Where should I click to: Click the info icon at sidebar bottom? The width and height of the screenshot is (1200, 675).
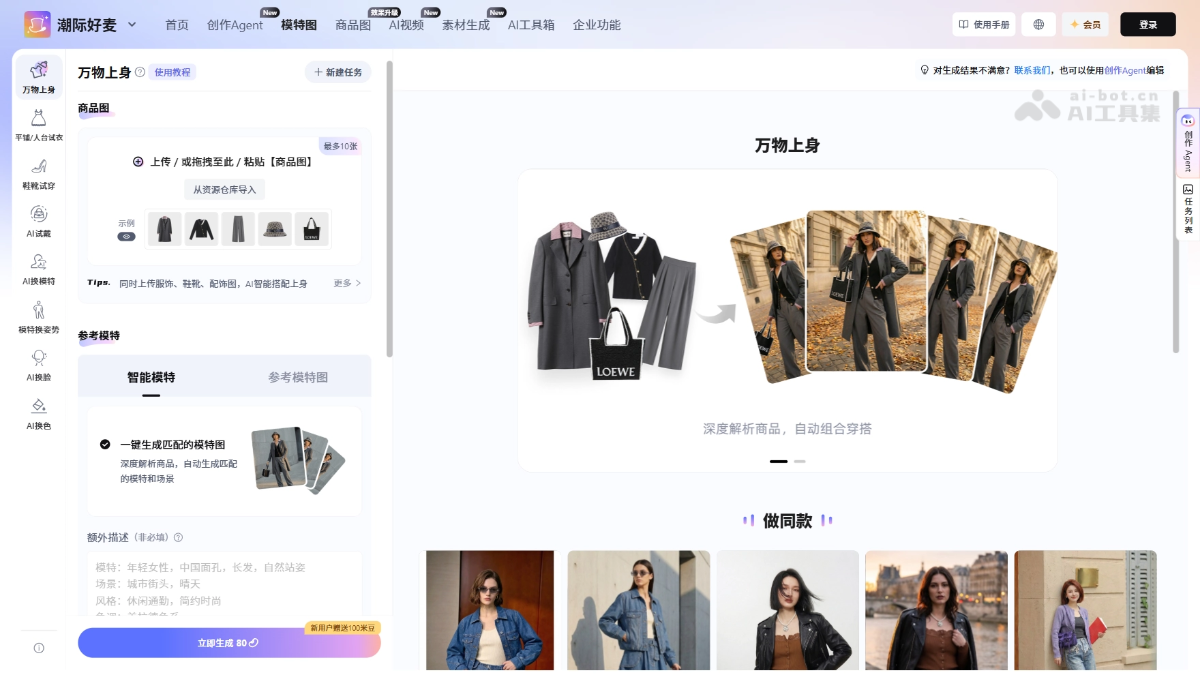(x=39, y=648)
